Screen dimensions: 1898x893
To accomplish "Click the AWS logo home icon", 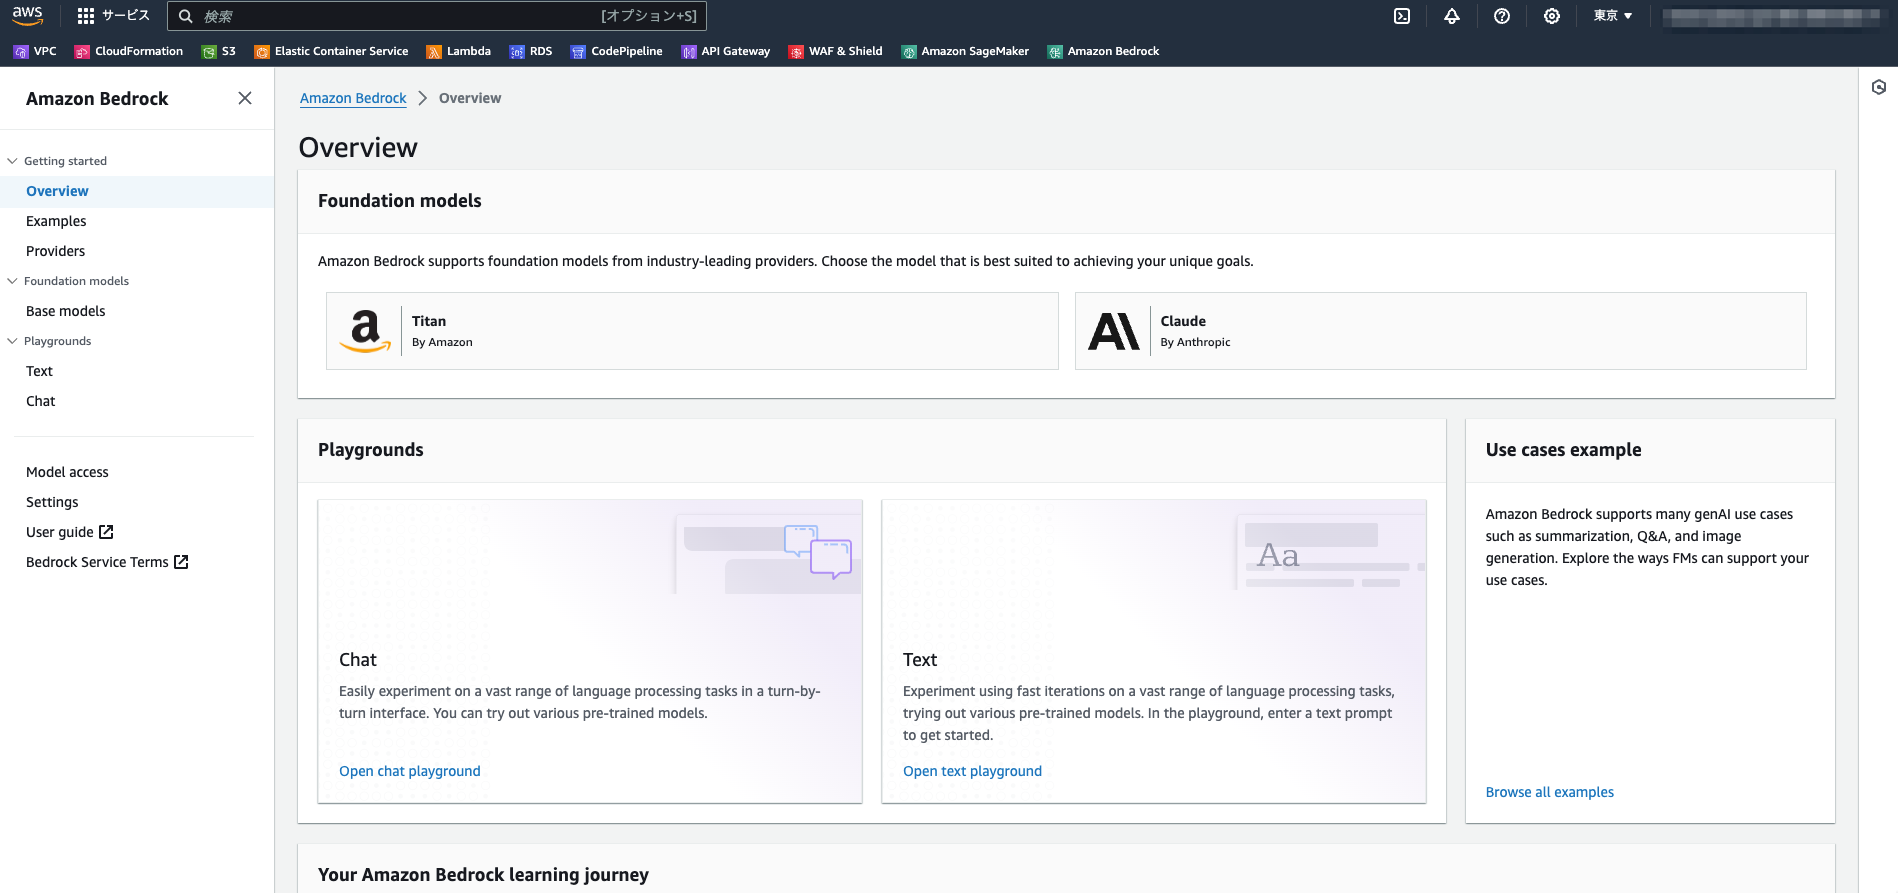I will [x=28, y=16].
